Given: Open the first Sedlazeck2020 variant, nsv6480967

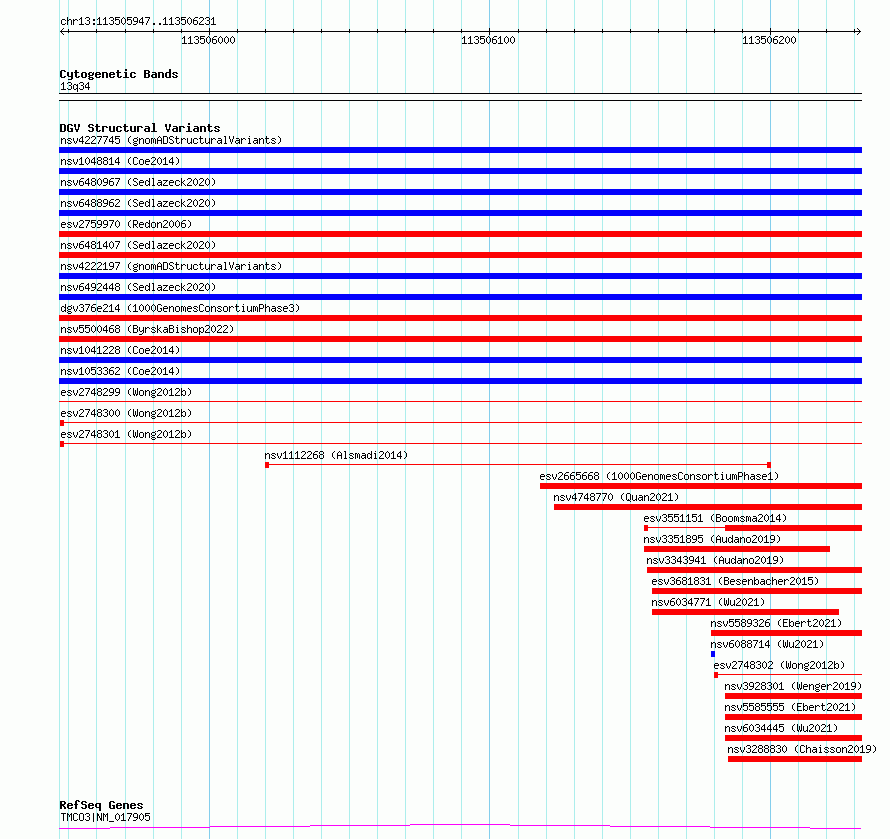Looking at the screenshot, I should (138, 182).
